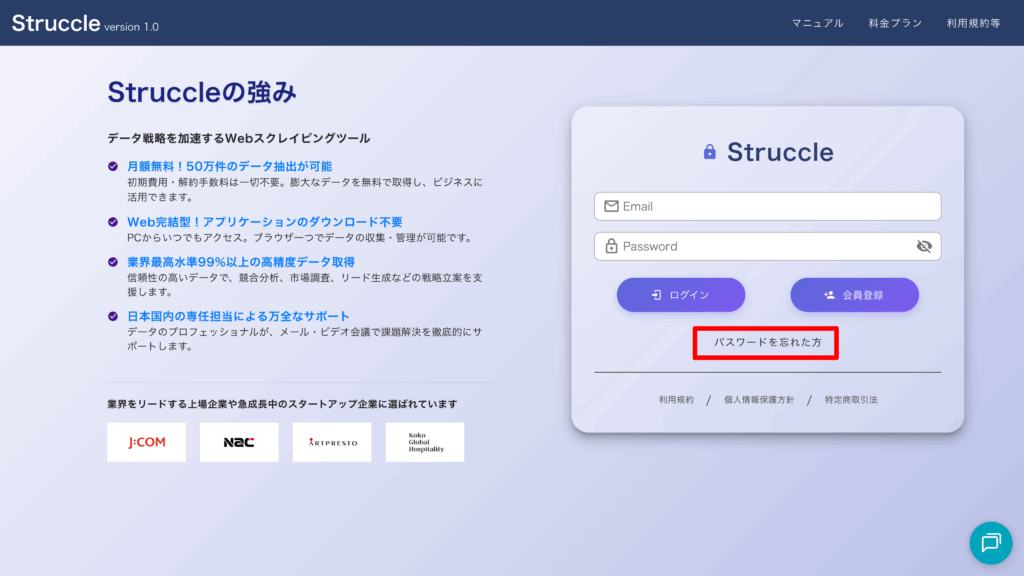Open the 個人情報保護方針 privacy link
Viewport: 1024px width, 576px height.
coord(759,400)
